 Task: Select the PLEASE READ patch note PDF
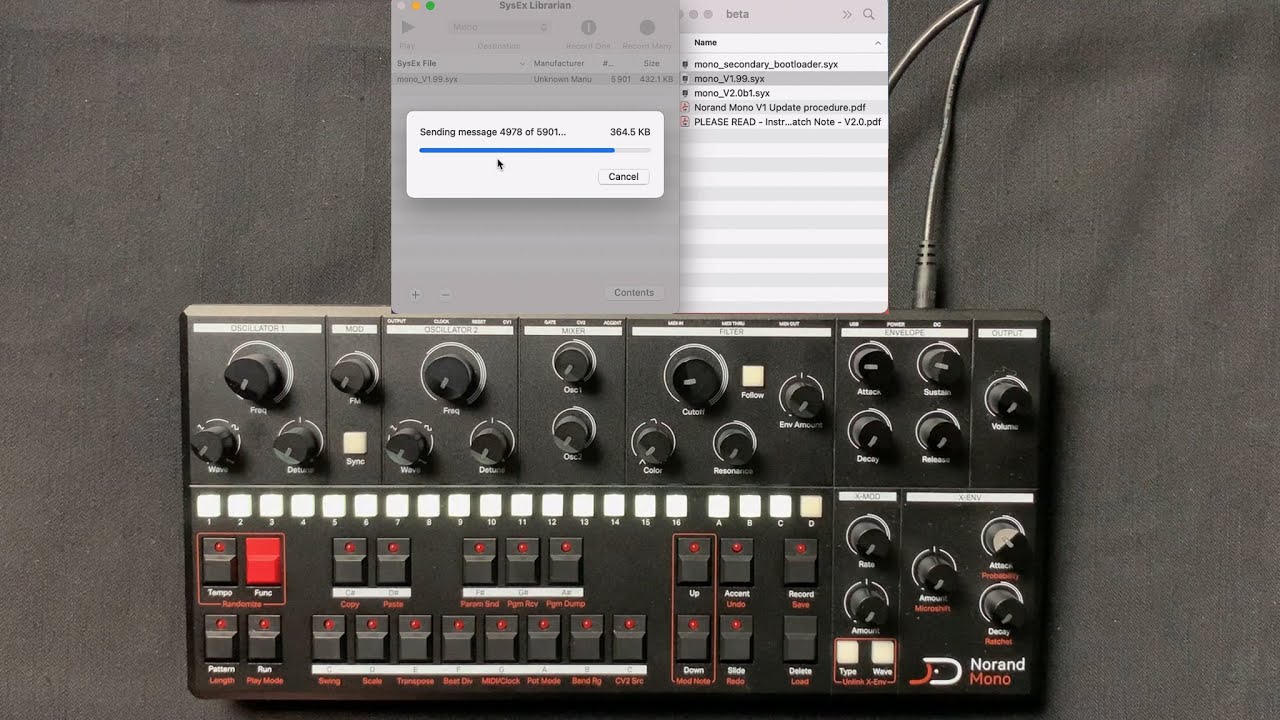click(786, 122)
